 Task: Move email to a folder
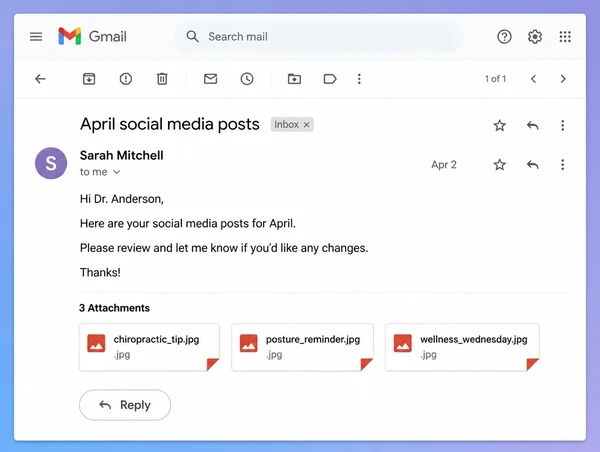[x=294, y=79]
